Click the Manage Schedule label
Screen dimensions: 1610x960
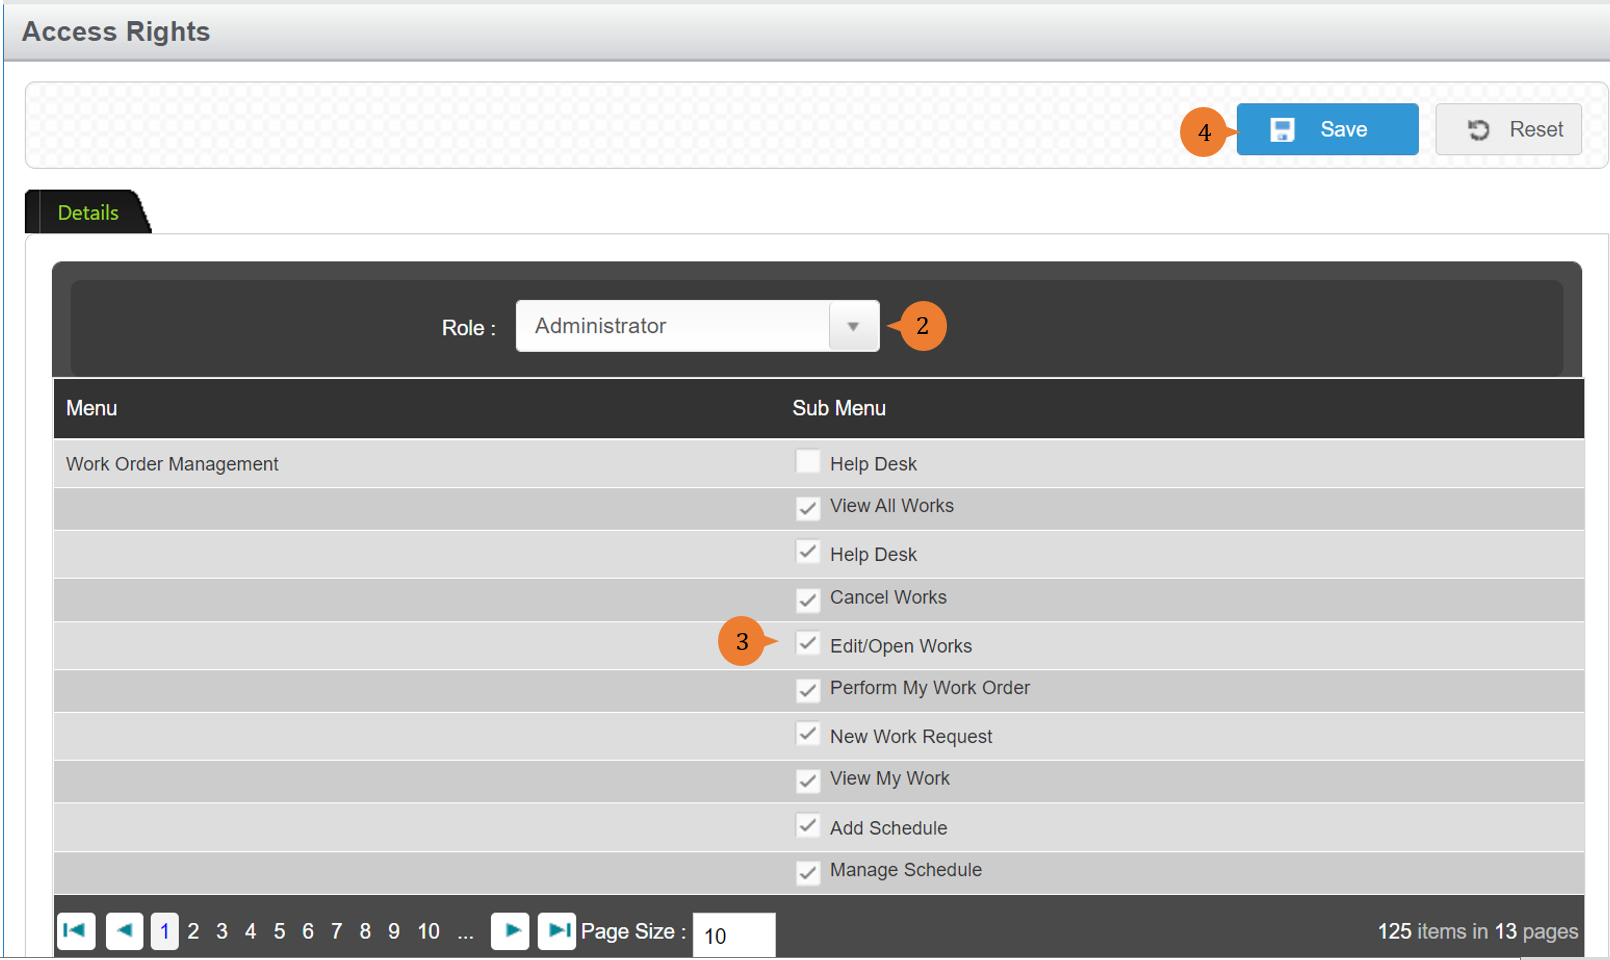[x=906, y=870]
